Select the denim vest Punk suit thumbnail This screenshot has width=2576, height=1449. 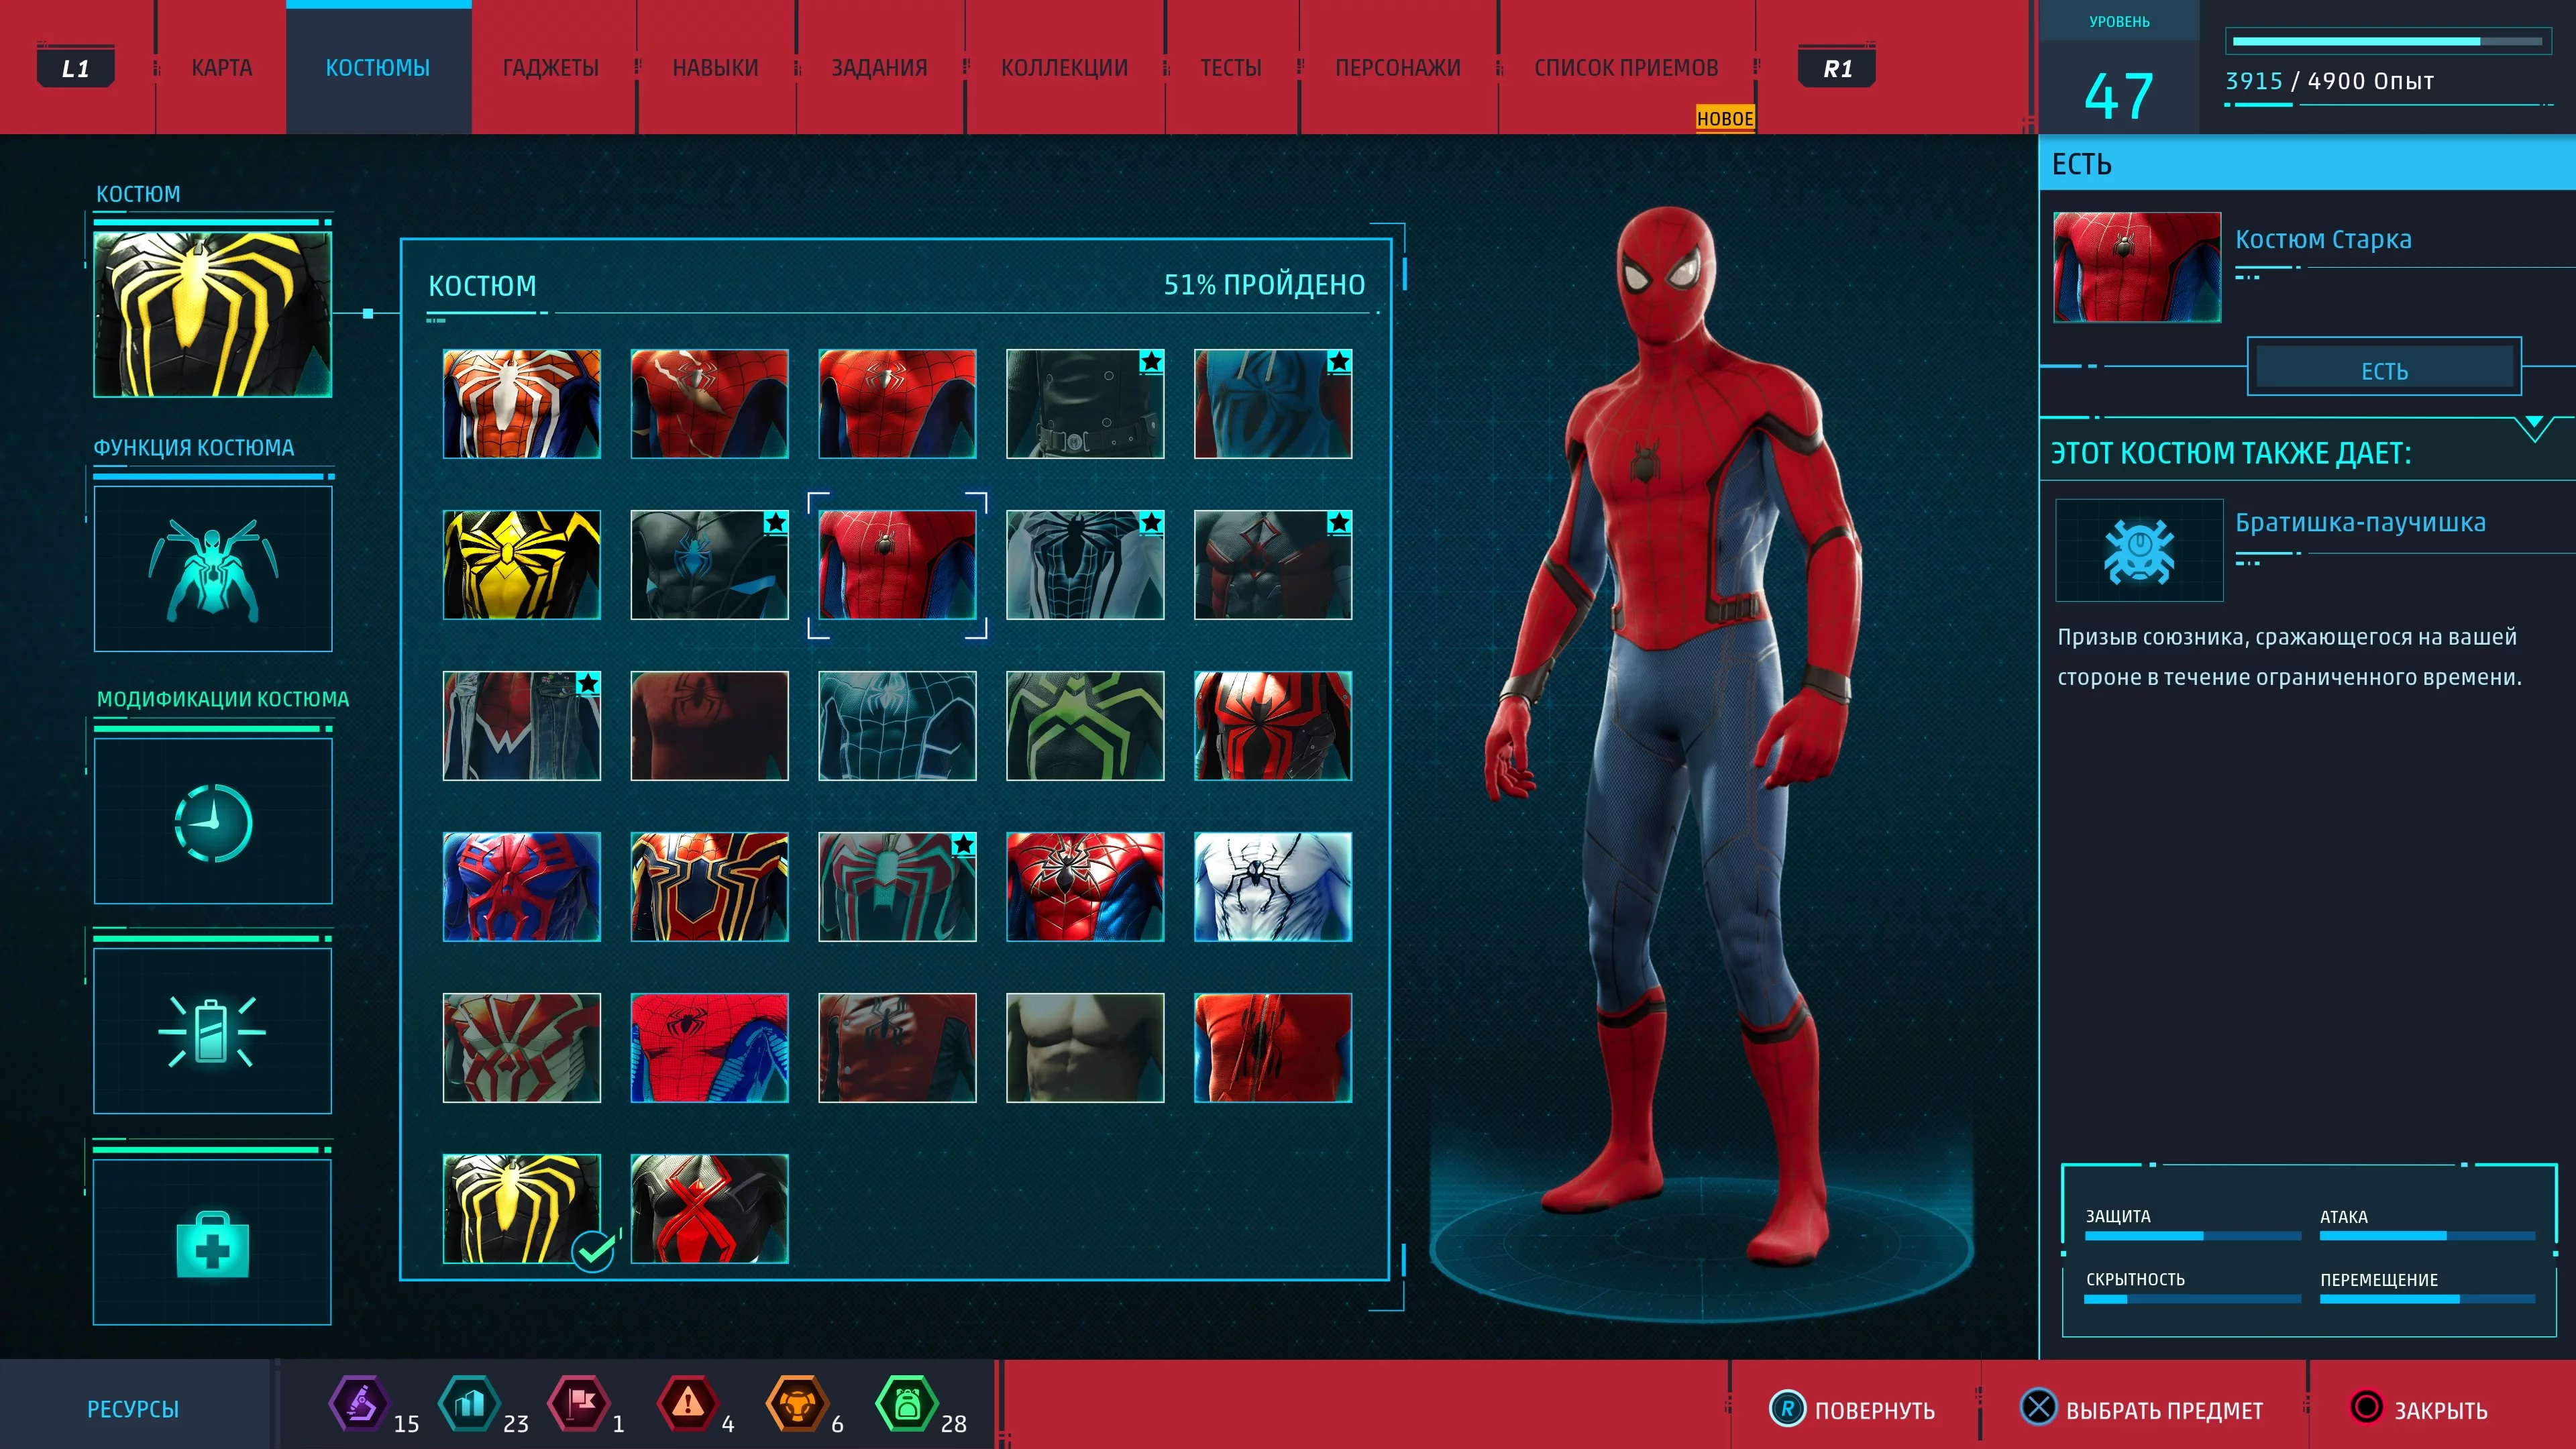click(x=522, y=726)
